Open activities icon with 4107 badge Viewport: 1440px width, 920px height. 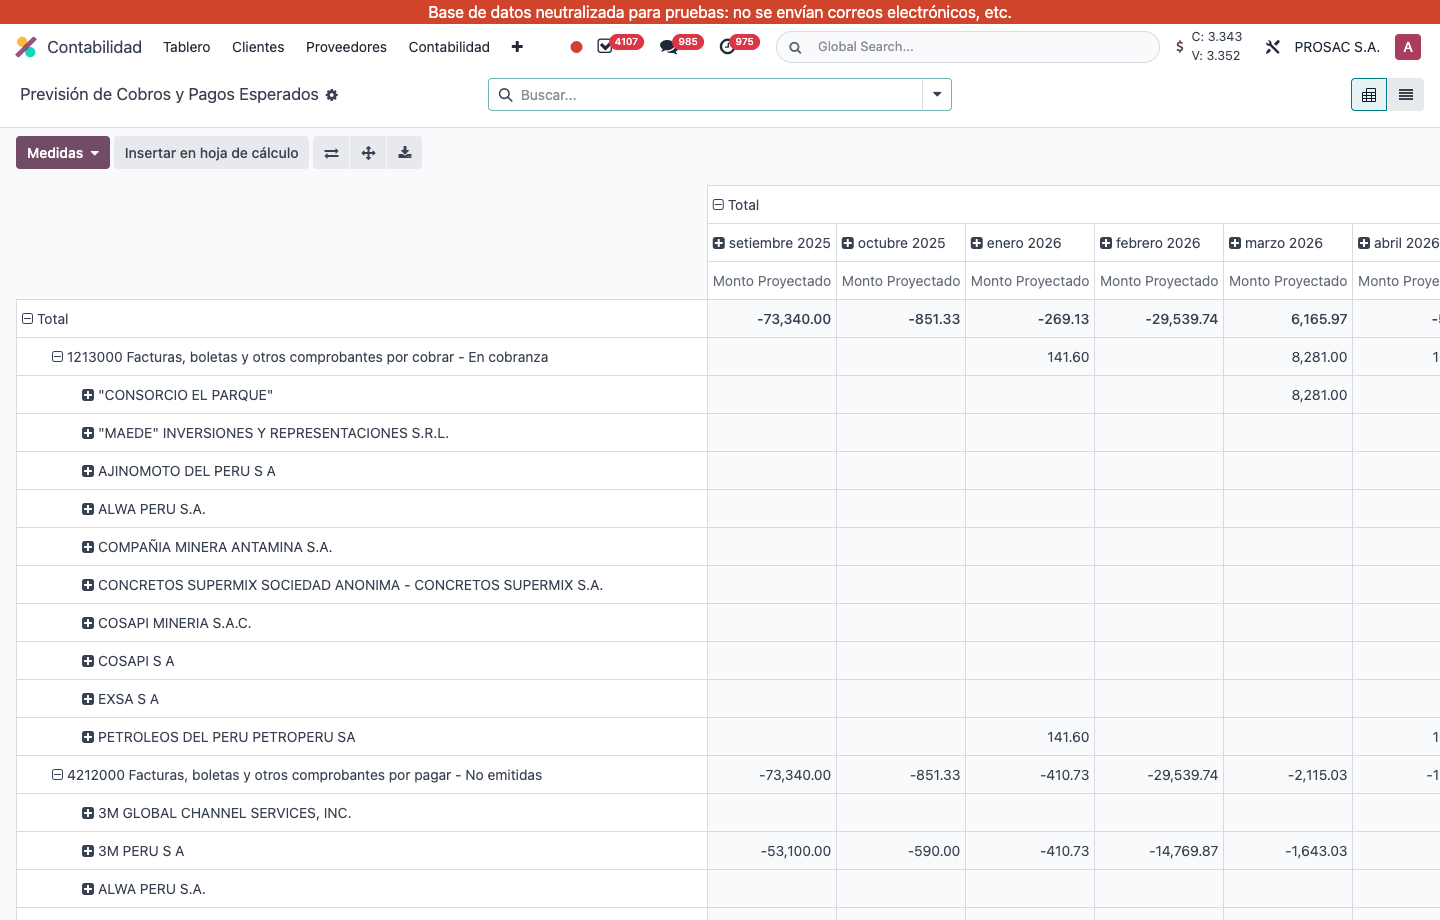pyautogui.click(x=605, y=47)
